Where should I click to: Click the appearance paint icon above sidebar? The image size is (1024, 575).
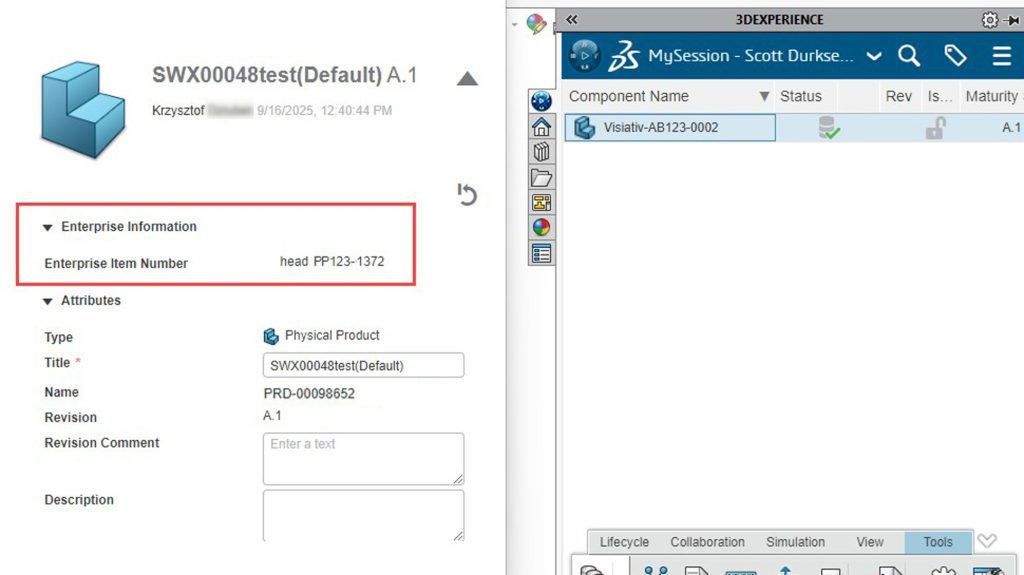coord(536,24)
